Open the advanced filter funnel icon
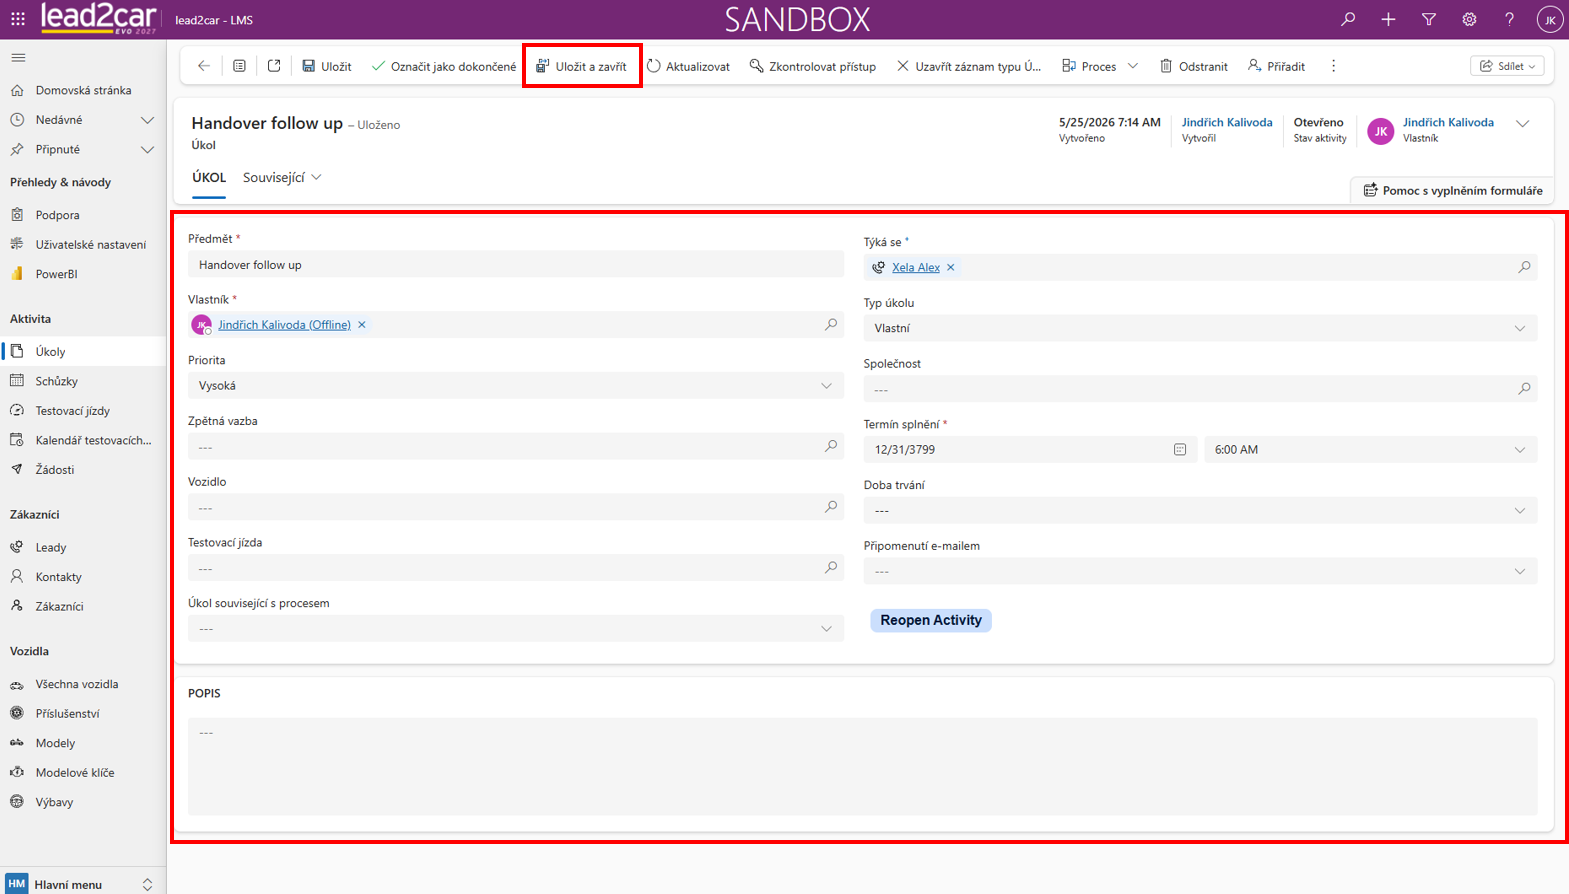 pyautogui.click(x=1429, y=19)
